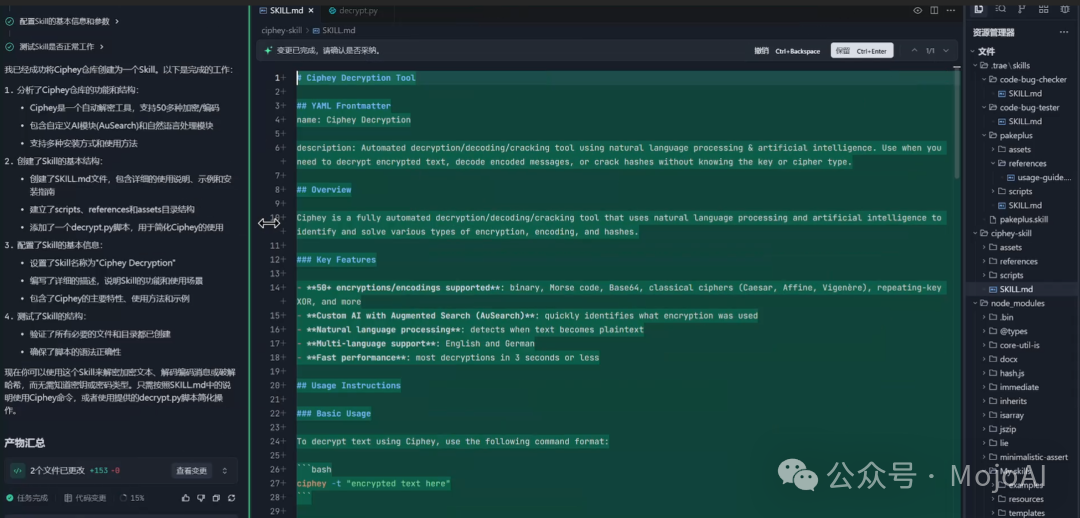Open the editor more actions ellipsis

[x=951, y=10]
